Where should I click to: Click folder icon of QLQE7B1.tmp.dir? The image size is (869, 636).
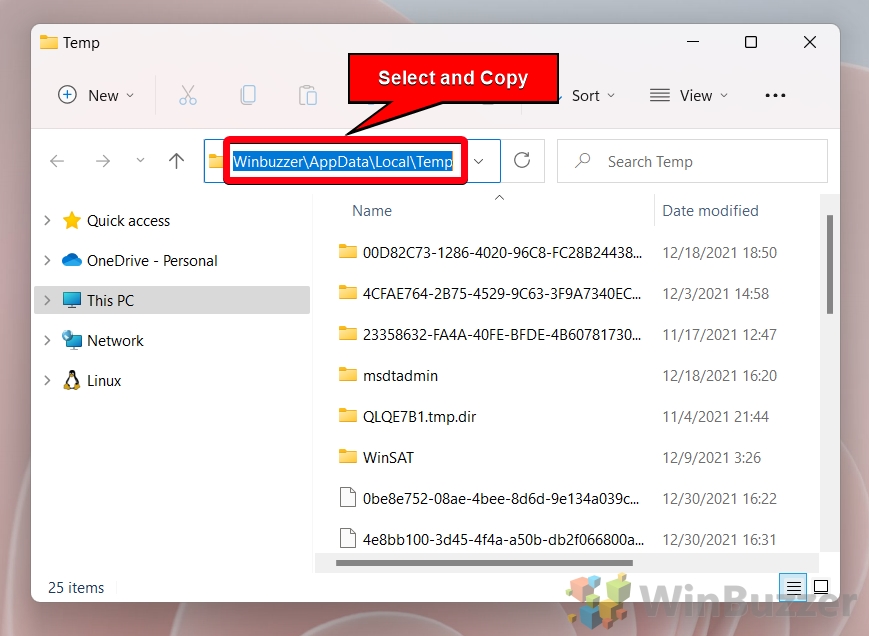click(x=347, y=416)
